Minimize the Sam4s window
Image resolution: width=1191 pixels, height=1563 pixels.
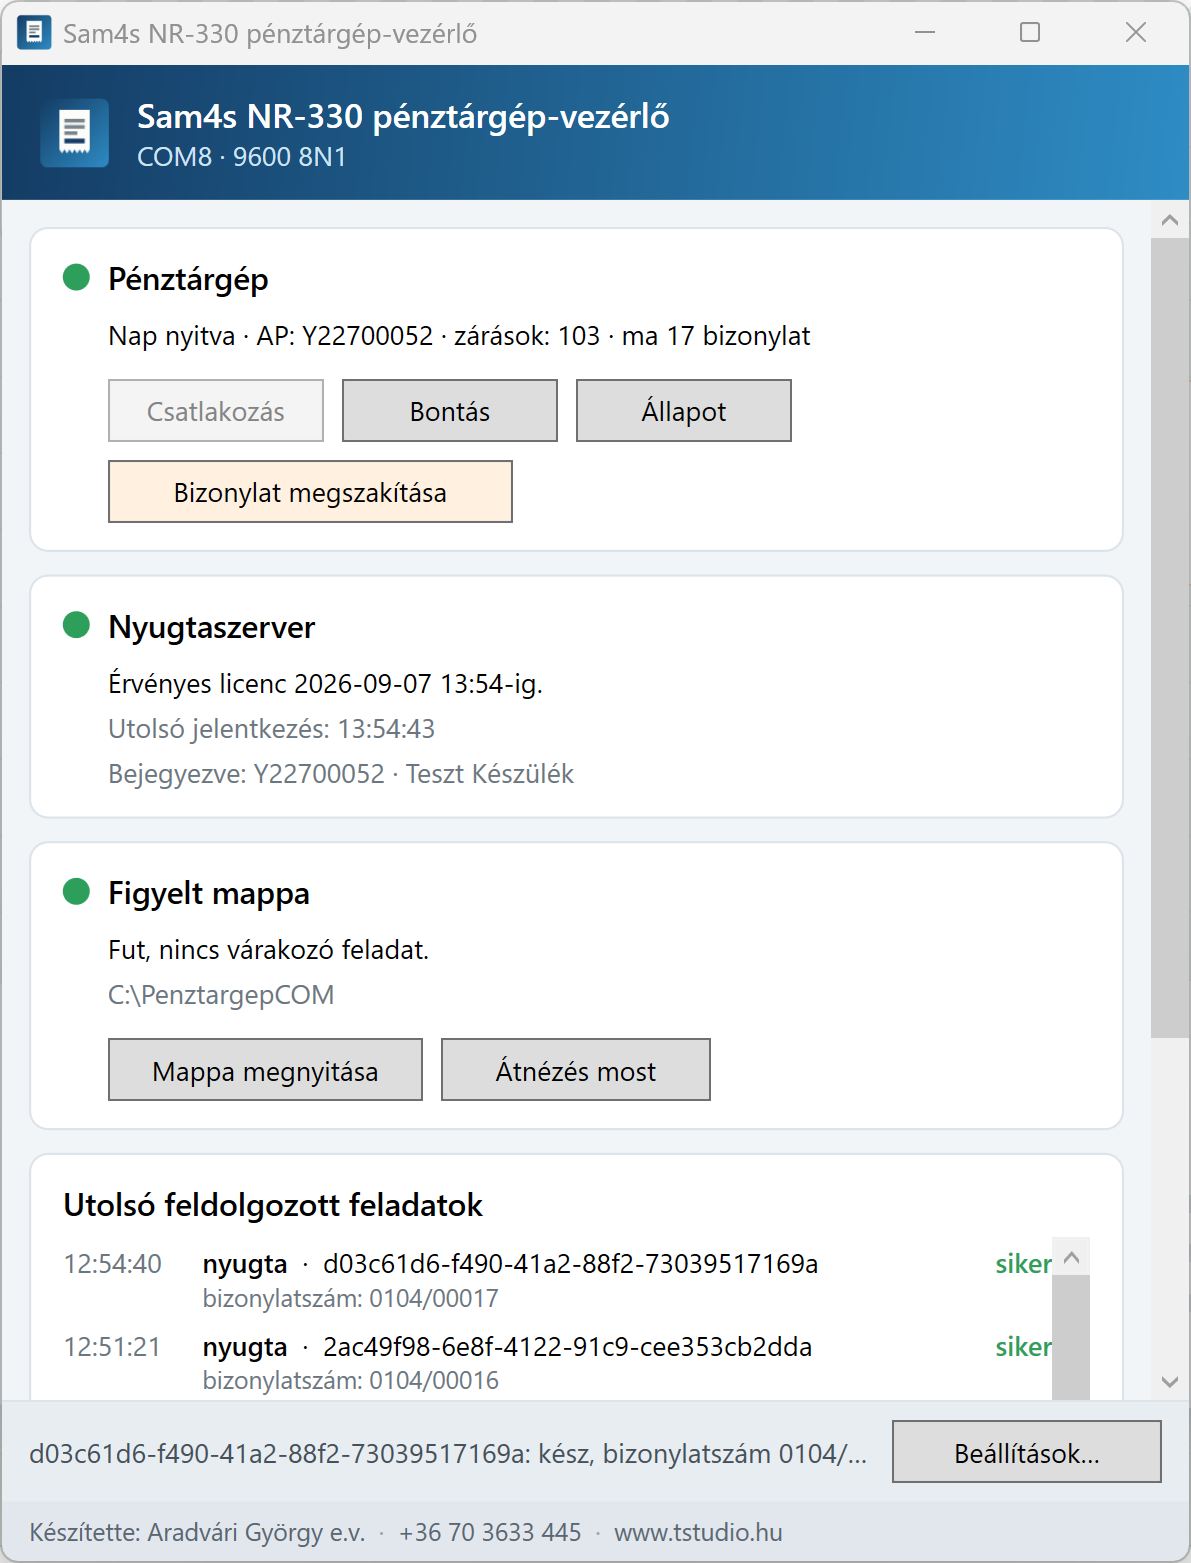925,33
